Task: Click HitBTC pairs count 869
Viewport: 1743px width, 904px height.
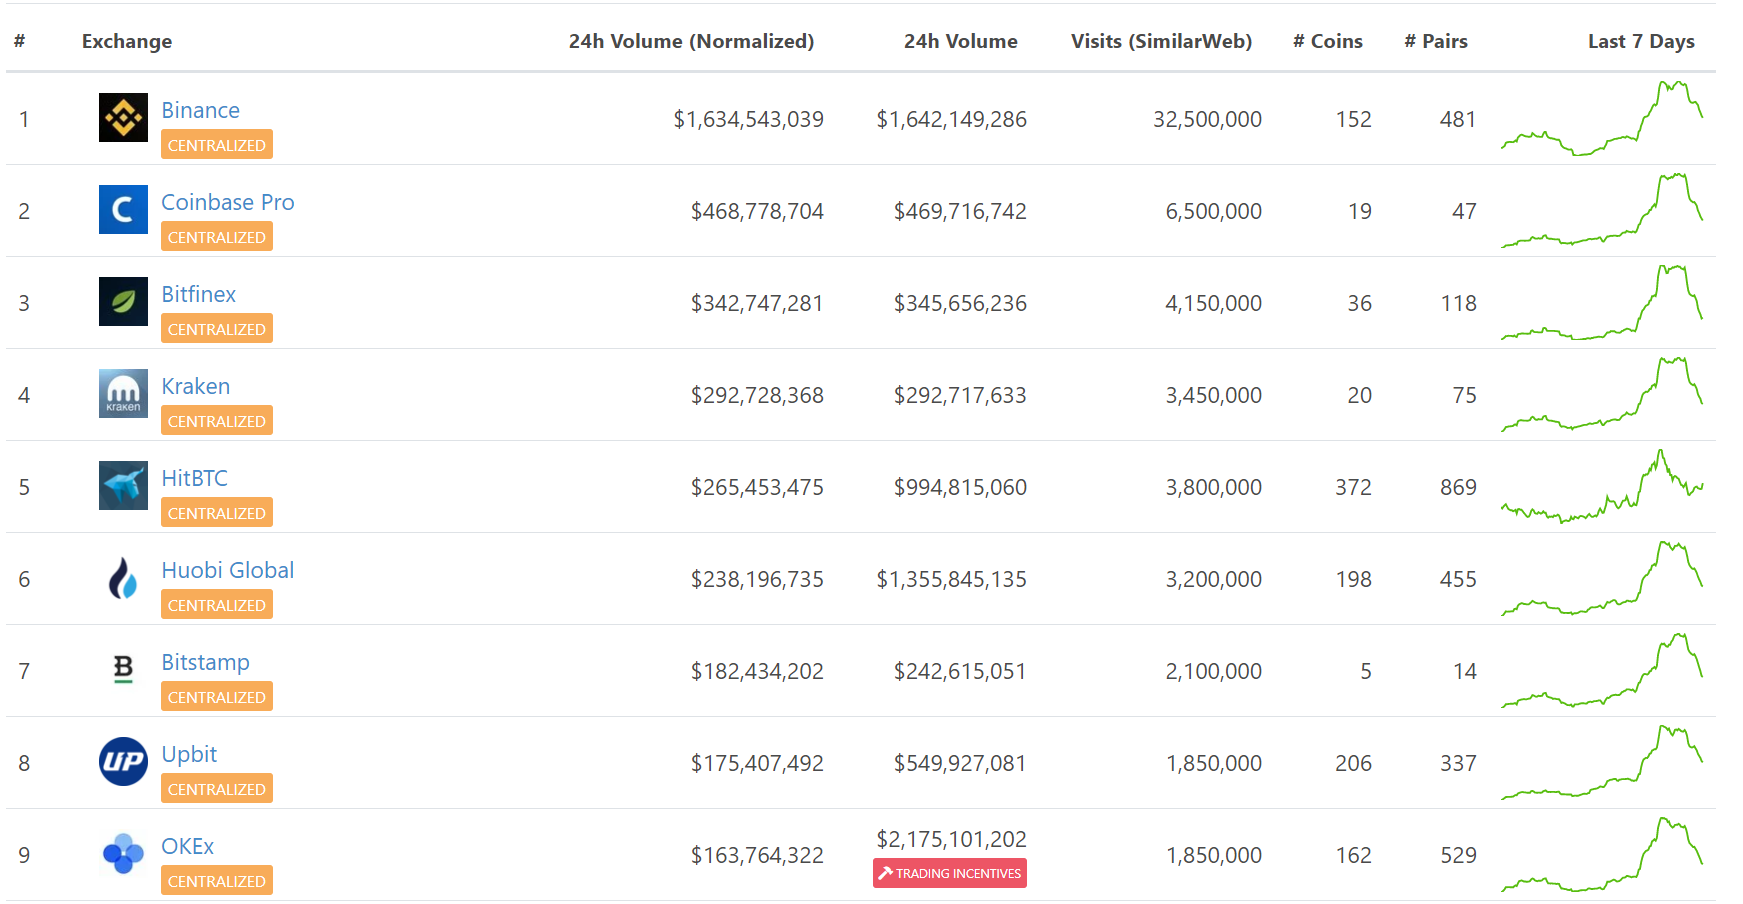Action: (1458, 487)
